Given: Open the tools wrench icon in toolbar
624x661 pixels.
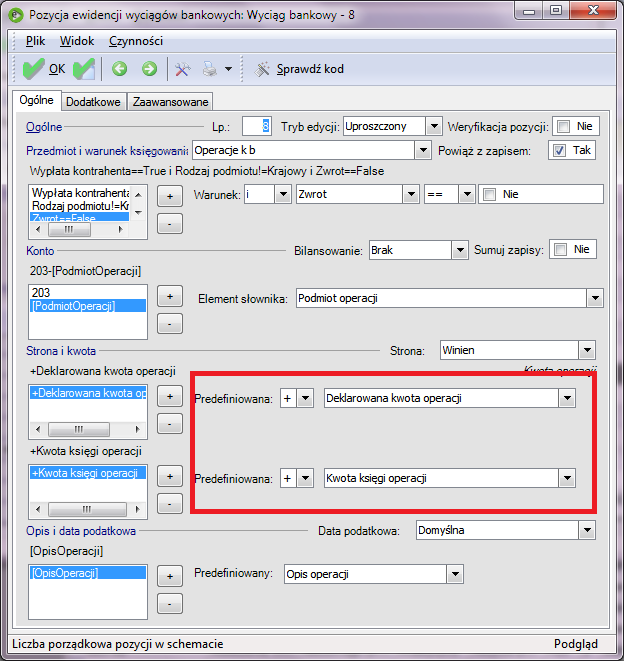Looking at the screenshot, I should 182,69.
